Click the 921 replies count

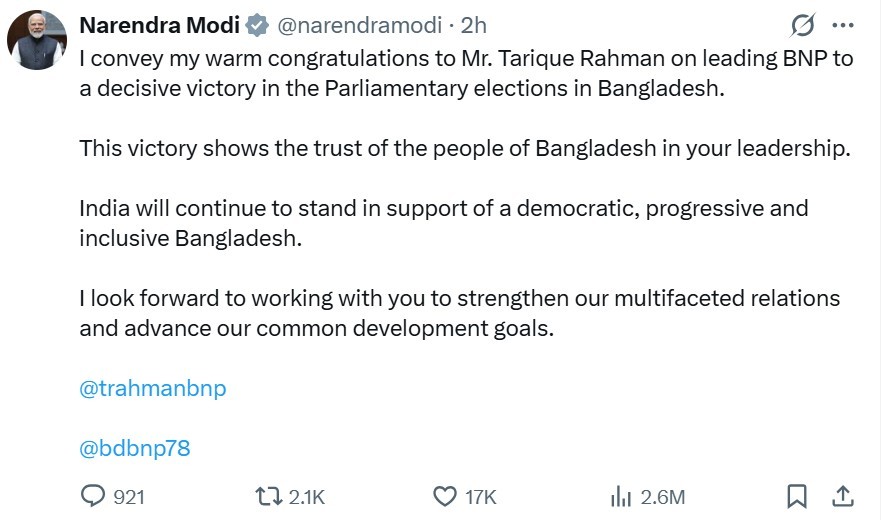pos(129,497)
